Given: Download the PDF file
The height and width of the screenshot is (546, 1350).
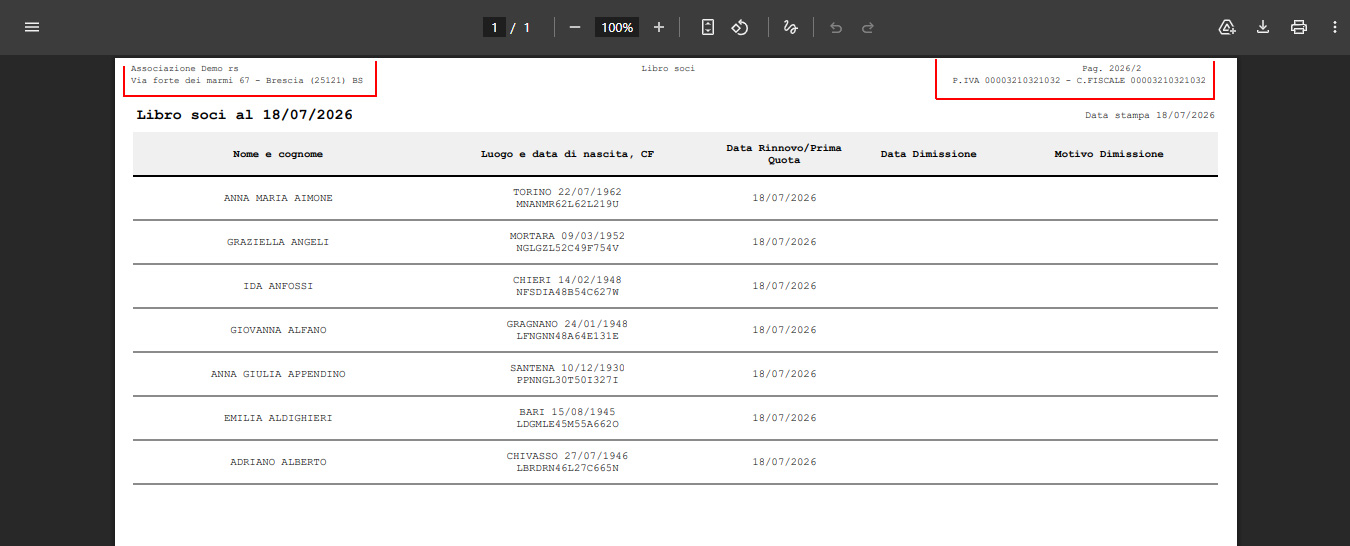Looking at the screenshot, I should [x=1263, y=27].
